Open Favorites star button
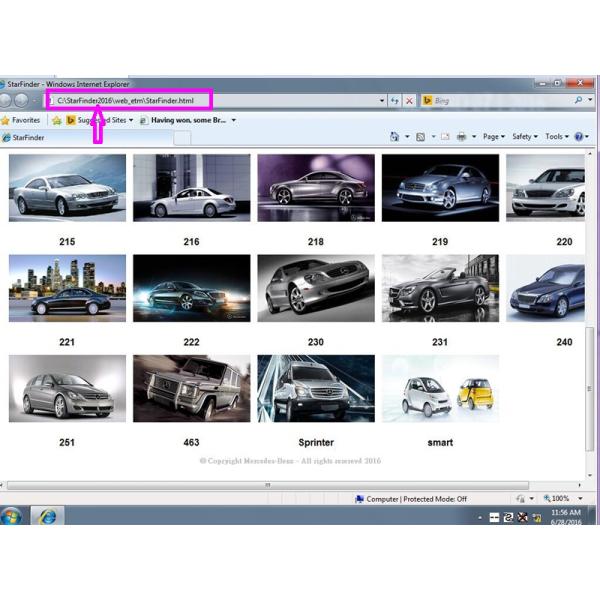600x600 pixels. pos(21,120)
